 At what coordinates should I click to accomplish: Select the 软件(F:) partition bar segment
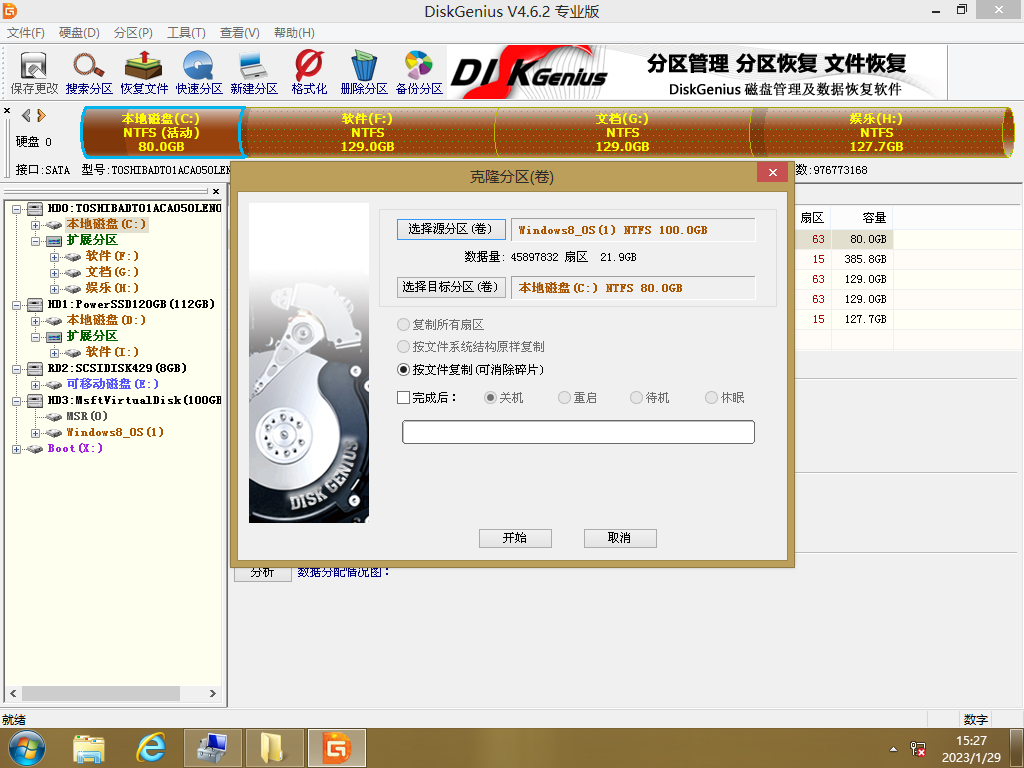(x=368, y=133)
